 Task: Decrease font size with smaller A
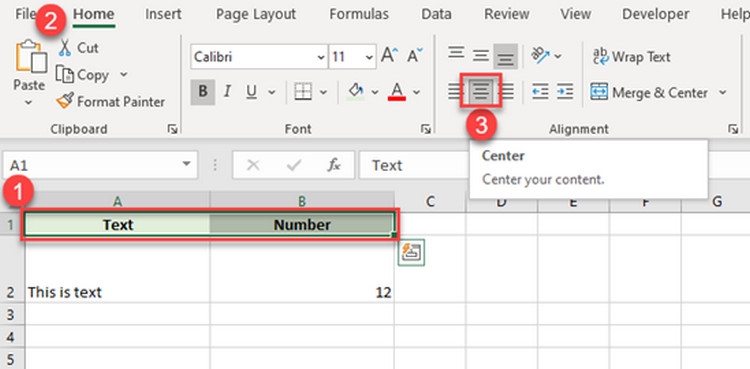click(415, 56)
